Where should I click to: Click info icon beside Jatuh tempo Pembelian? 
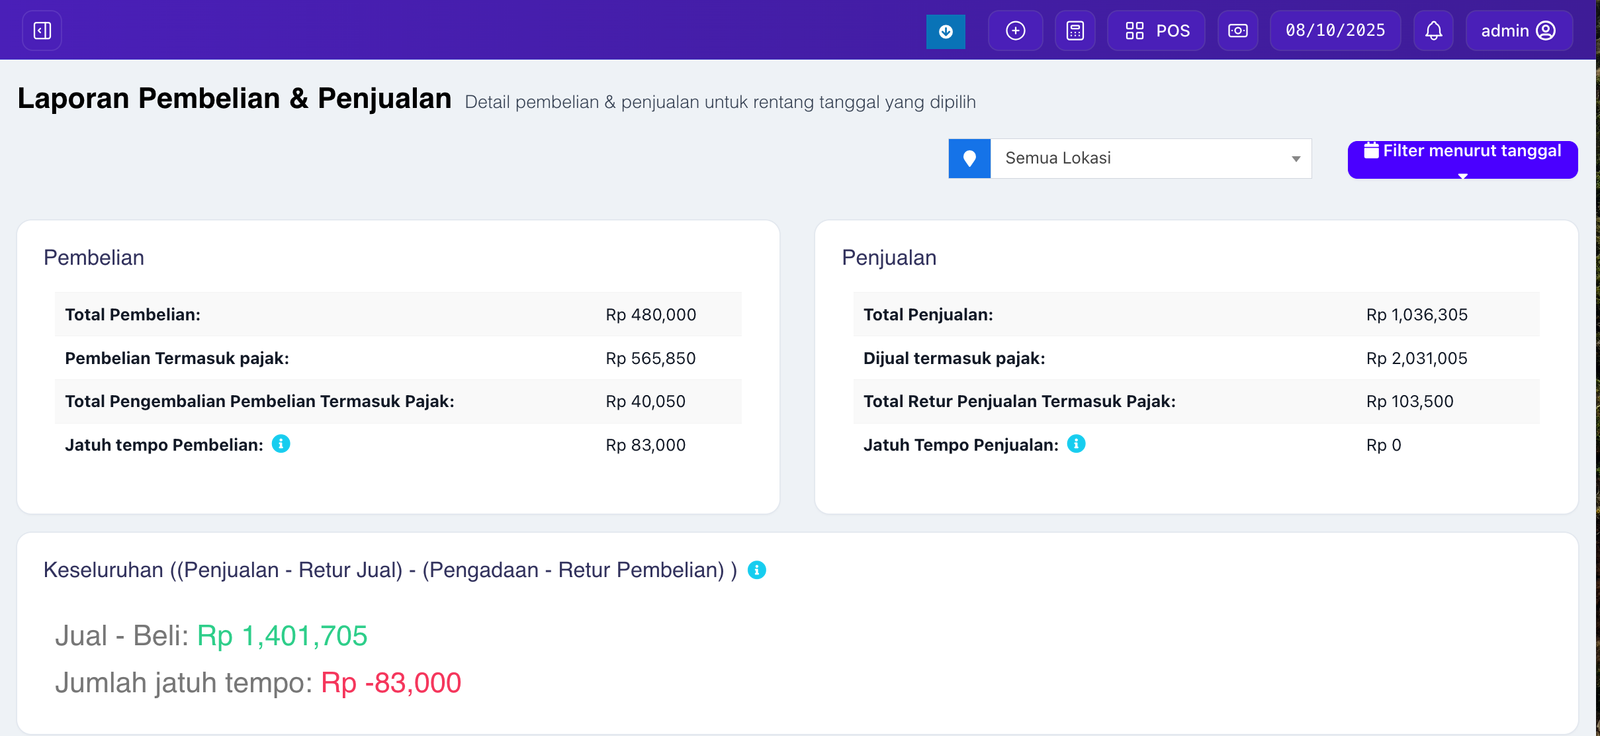(x=281, y=444)
